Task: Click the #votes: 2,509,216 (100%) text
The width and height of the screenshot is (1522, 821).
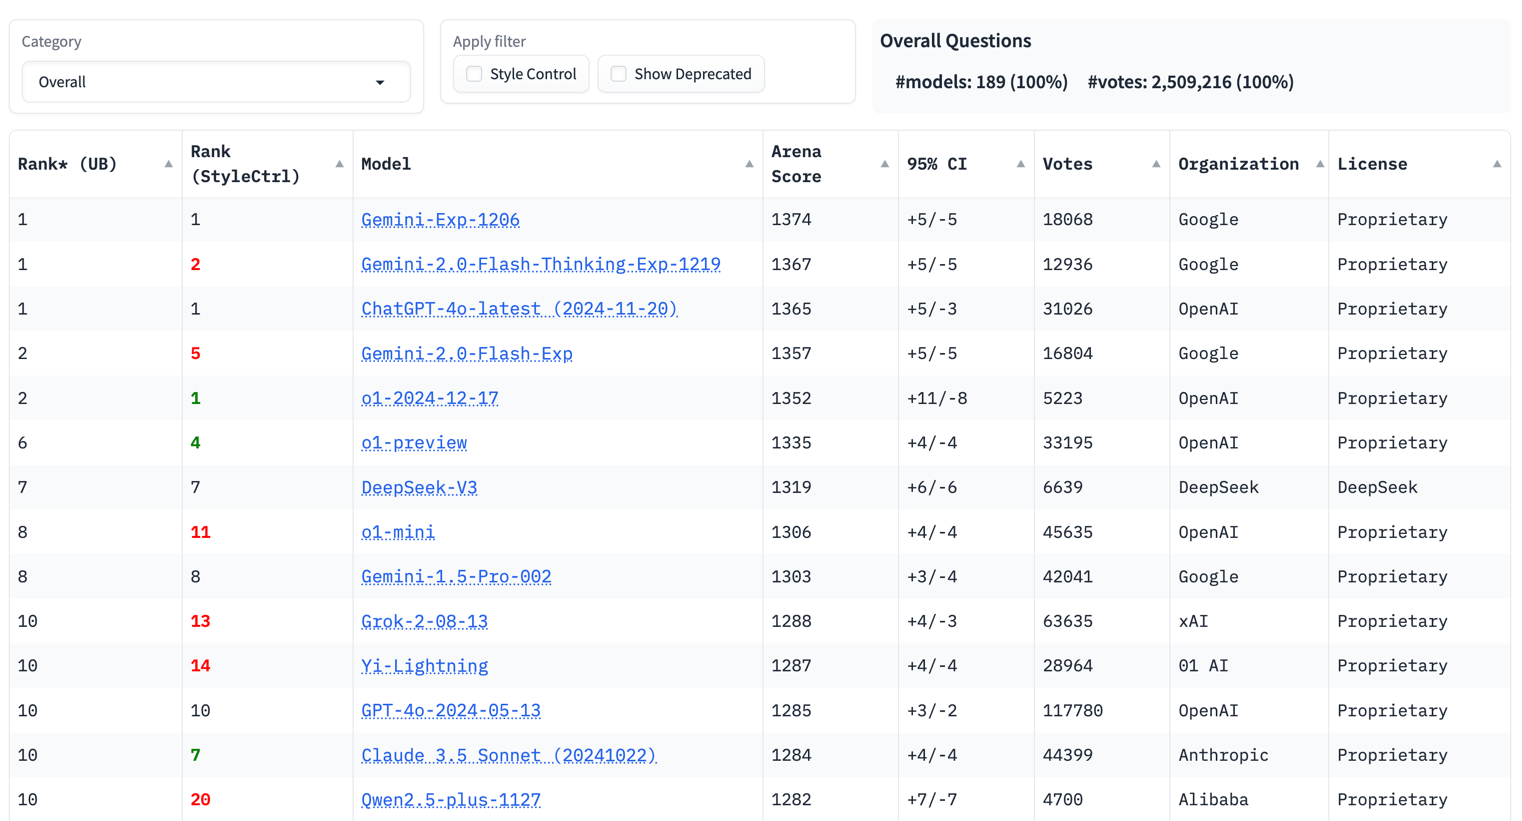Action: [1190, 82]
